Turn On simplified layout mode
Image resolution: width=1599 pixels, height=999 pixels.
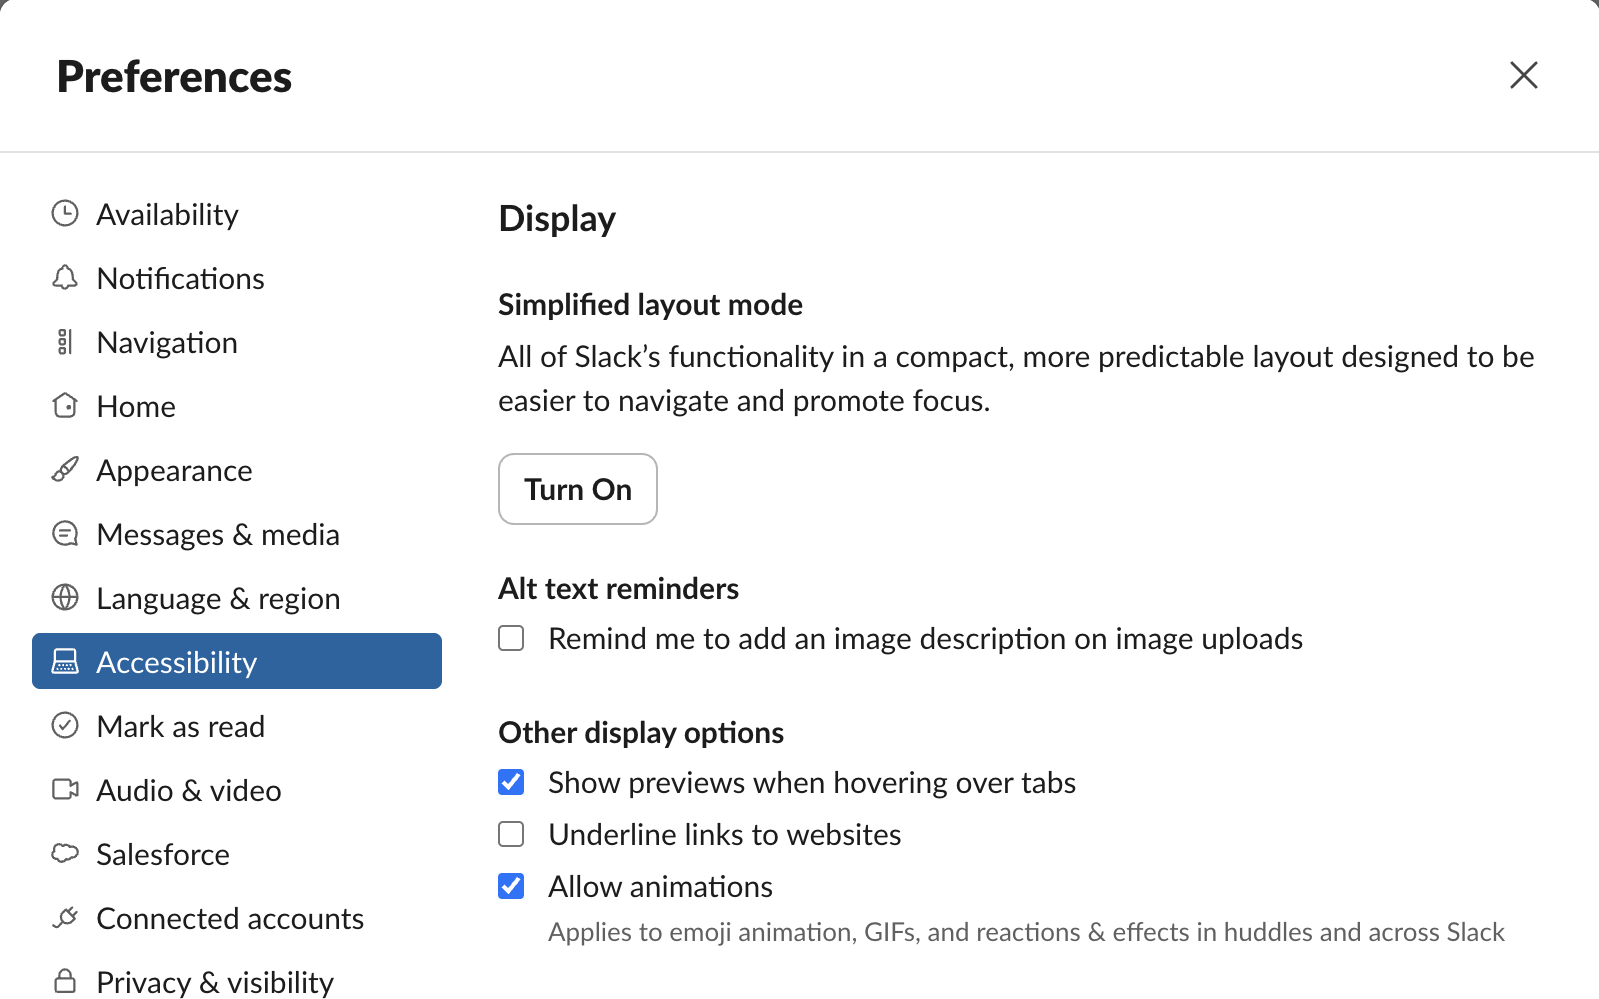click(x=578, y=489)
